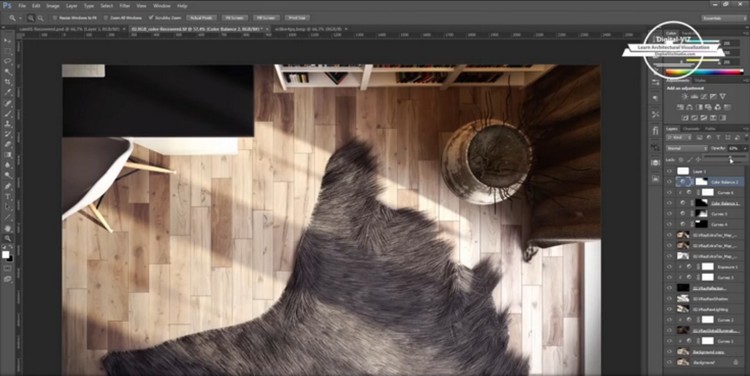The image size is (750, 376).
Task: Select the Eyedropper tool
Action: point(8,93)
